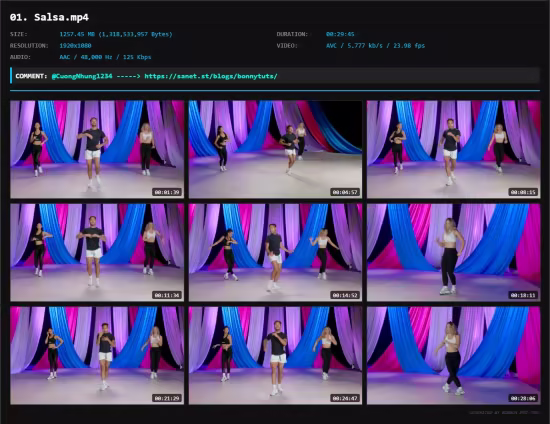550x424 pixels.
Task: Open the thumbnail stamped 00:14:52
Action: click(x=275, y=253)
